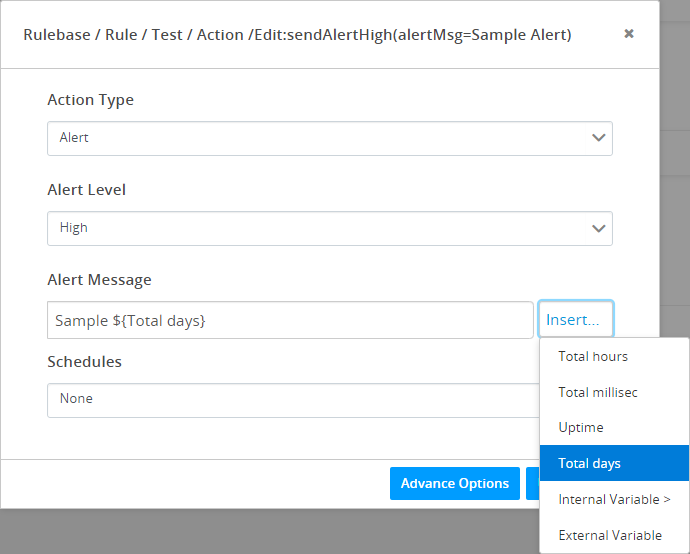Close the Edit Action dialog
690x554 pixels.
point(629,34)
